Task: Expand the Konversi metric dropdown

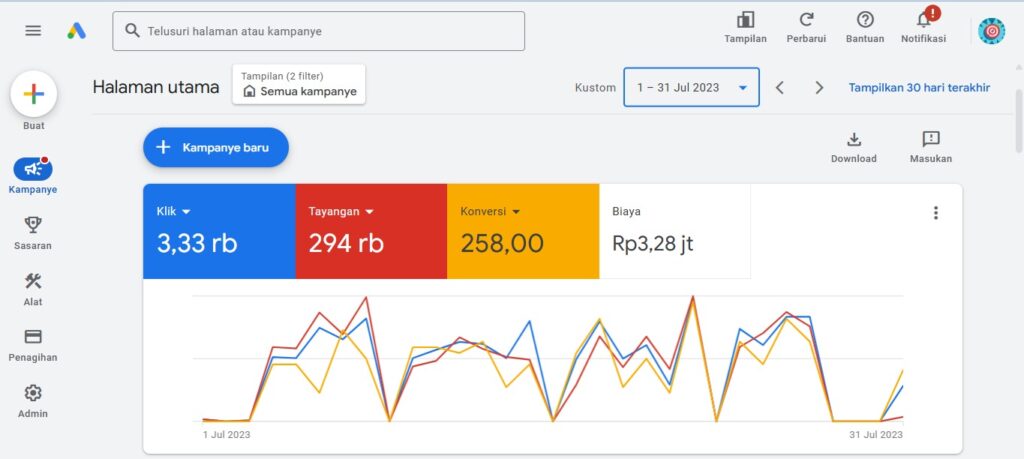Action: coord(516,212)
